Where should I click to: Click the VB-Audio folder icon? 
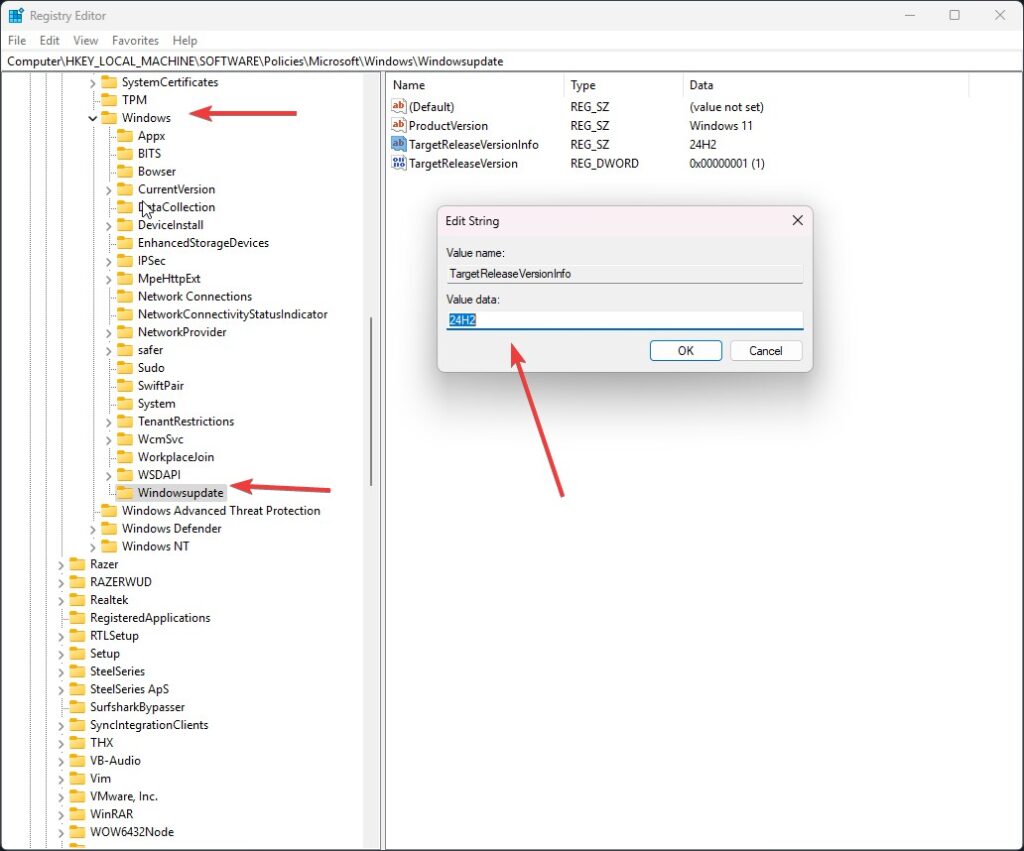77,760
